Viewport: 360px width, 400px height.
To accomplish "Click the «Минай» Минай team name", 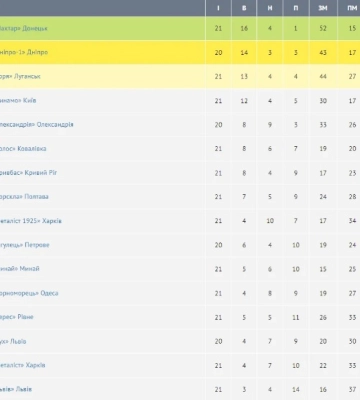I will pyautogui.click(x=20, y=269).
